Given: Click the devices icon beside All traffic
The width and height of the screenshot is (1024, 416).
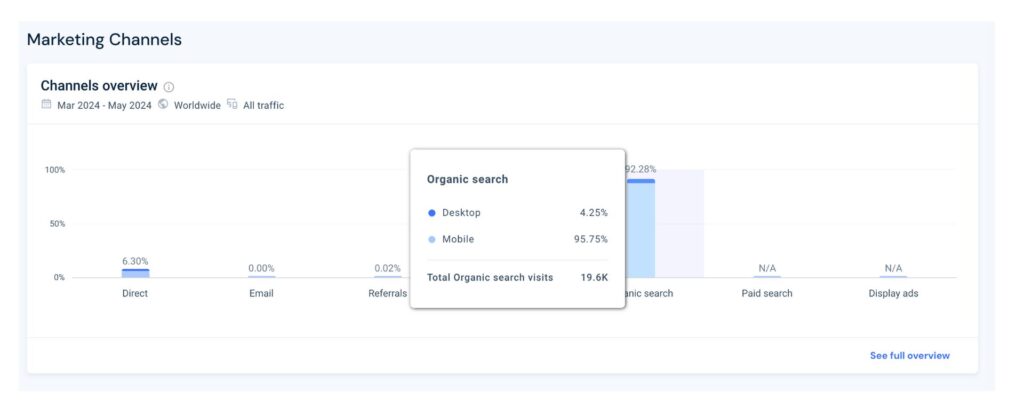Looking at the screenshot, I should pos(232,104).
